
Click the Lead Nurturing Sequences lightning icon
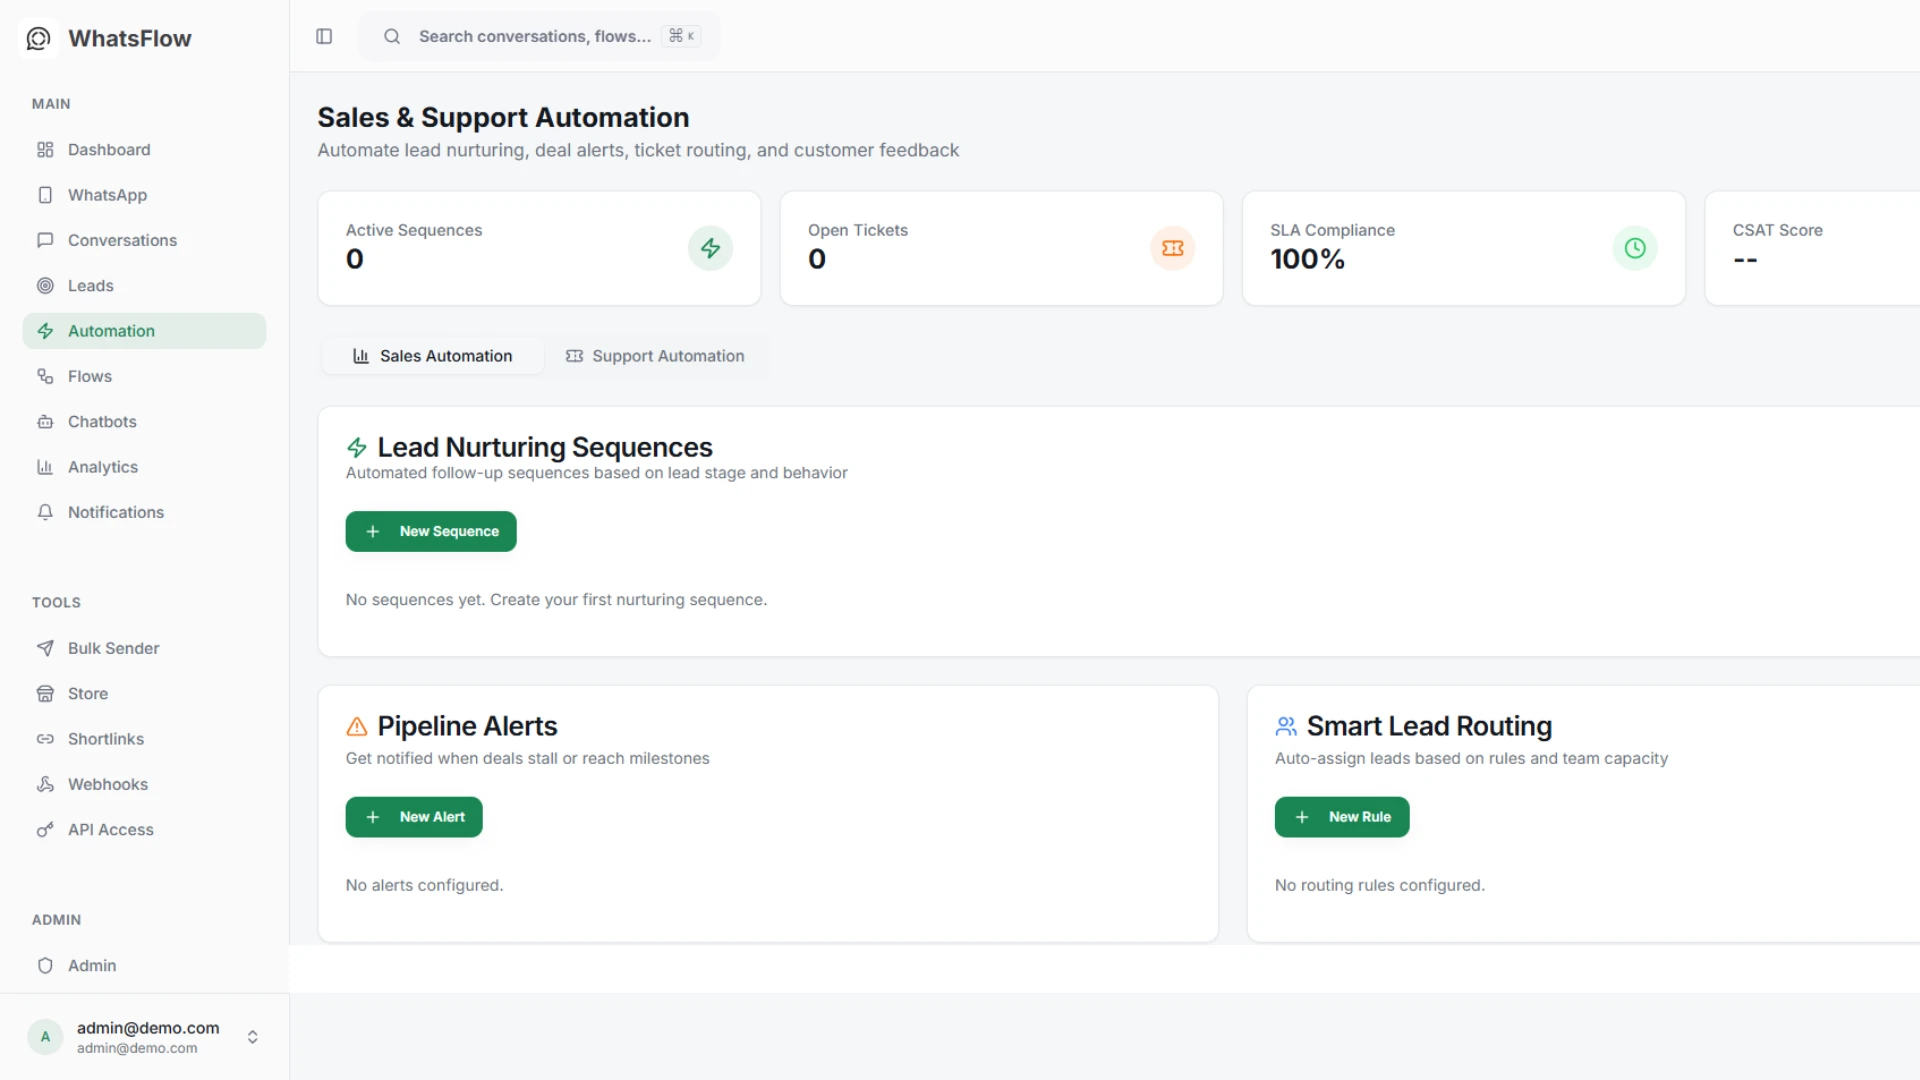[x=357, y=447]
